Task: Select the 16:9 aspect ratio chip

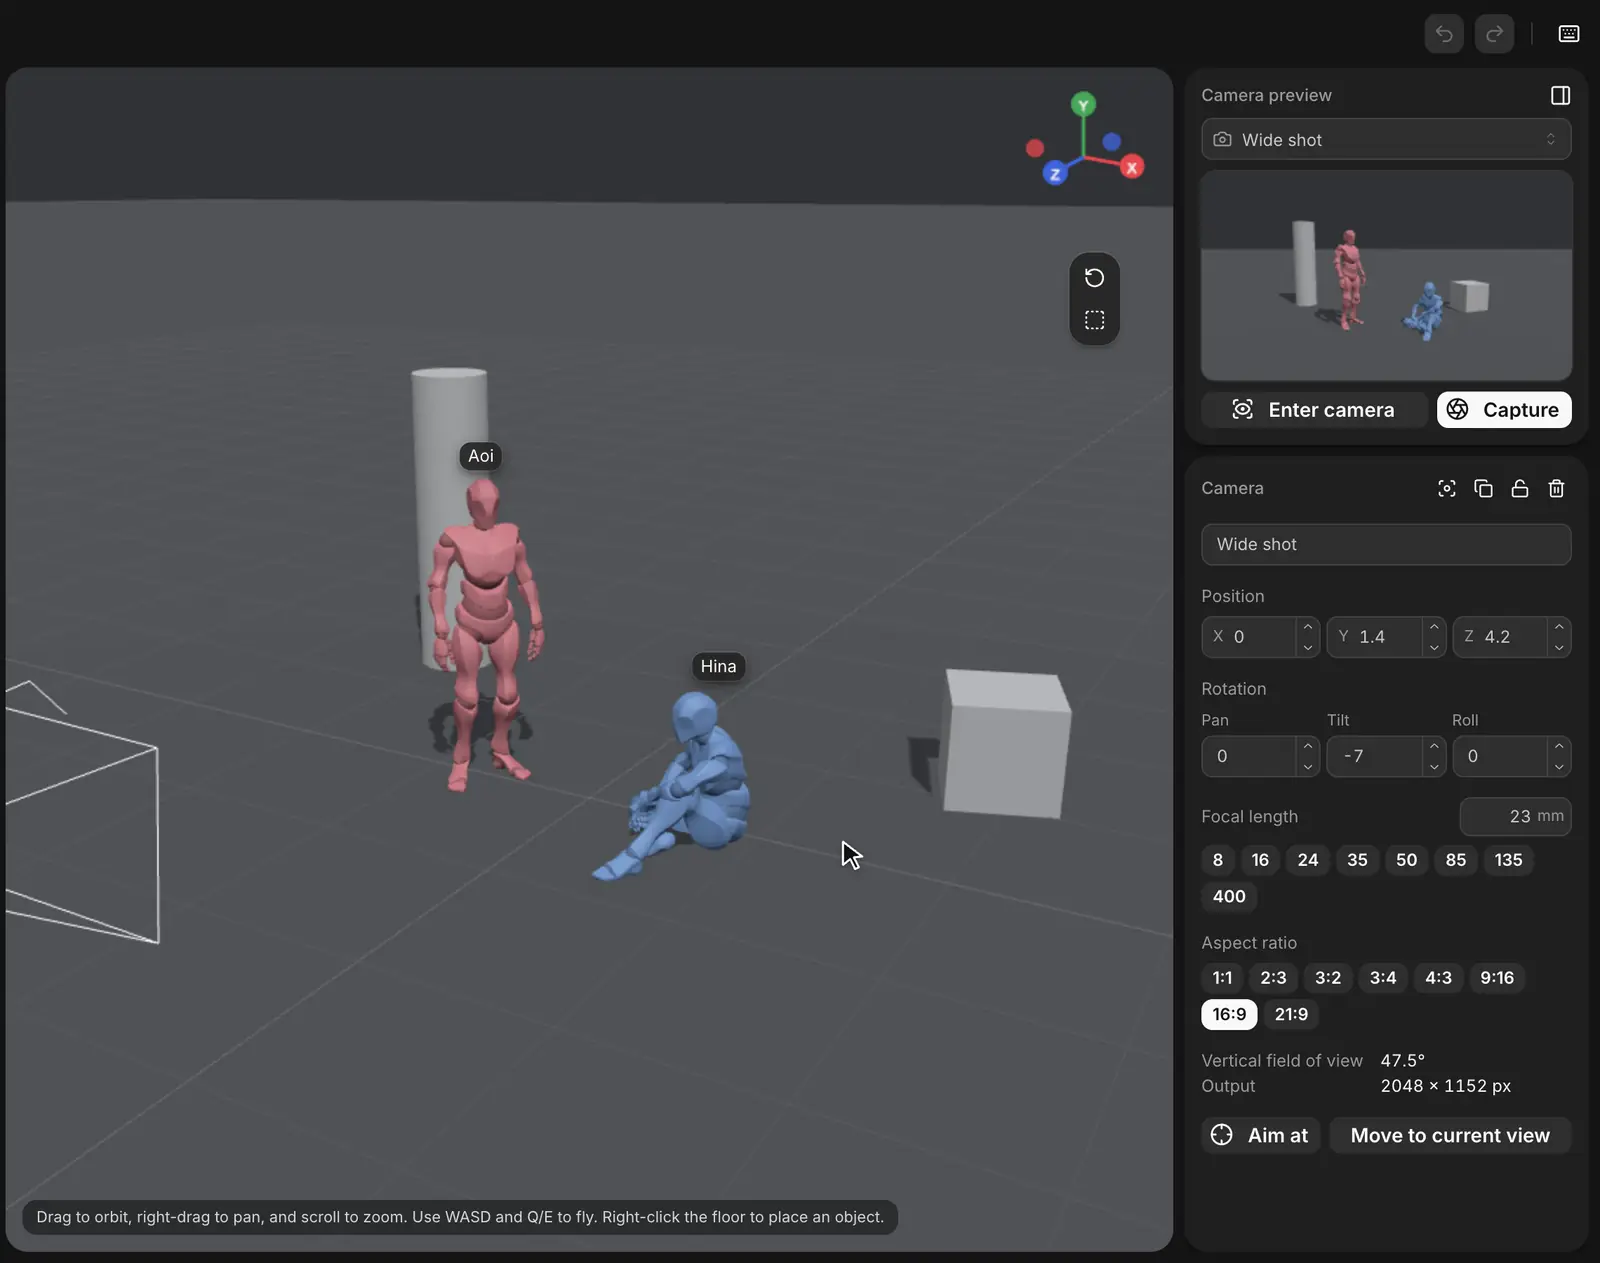Action: (1229, 1014)
